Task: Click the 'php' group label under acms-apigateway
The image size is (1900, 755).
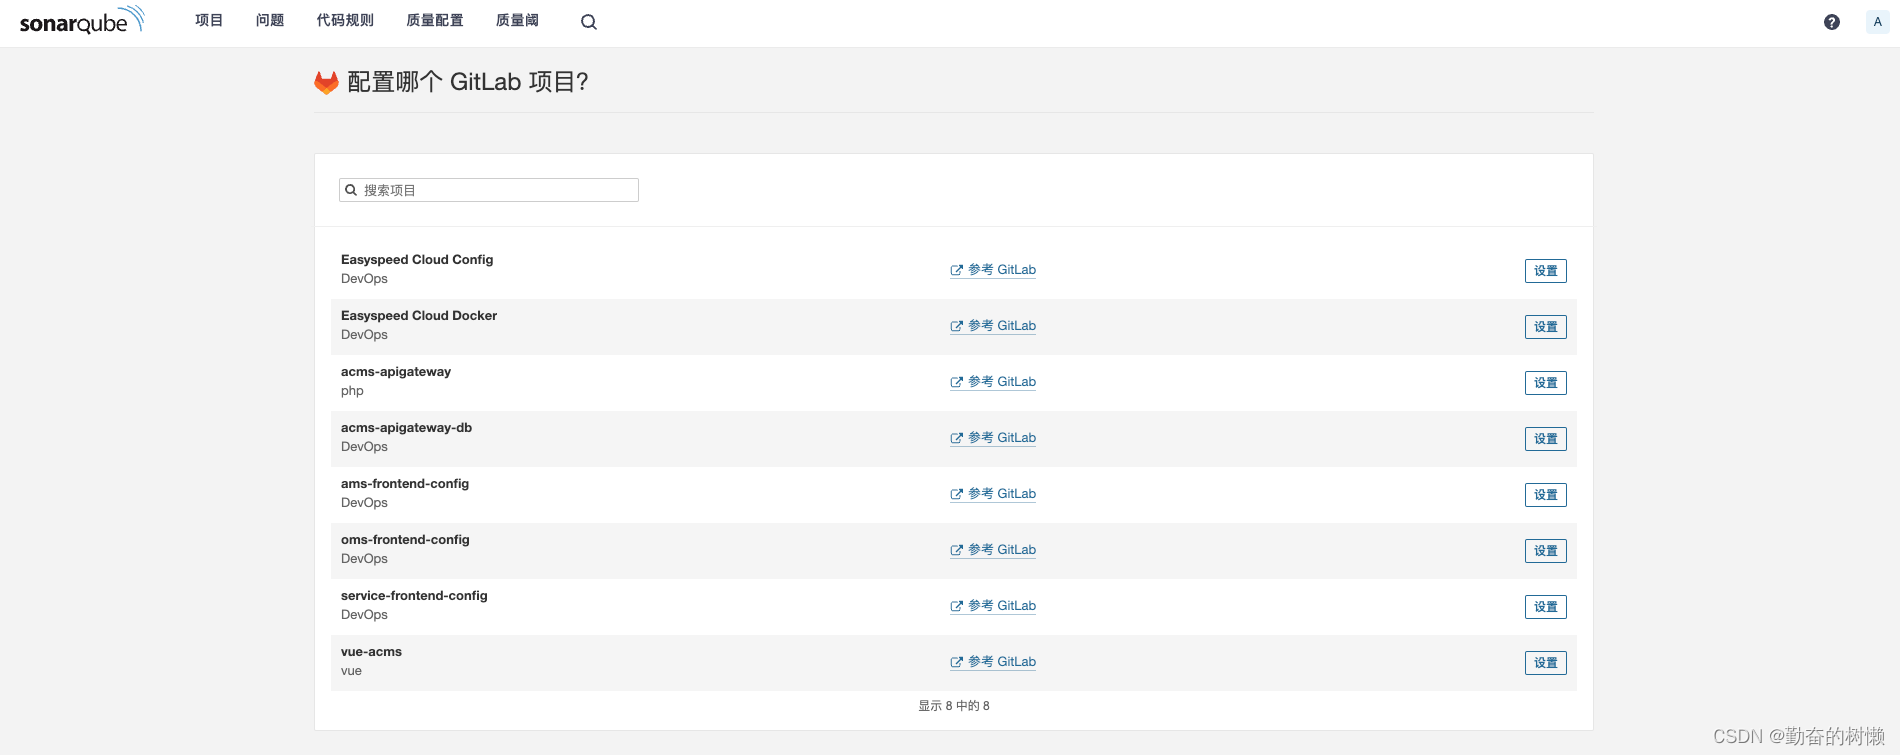Action: [x=352, y=391]
